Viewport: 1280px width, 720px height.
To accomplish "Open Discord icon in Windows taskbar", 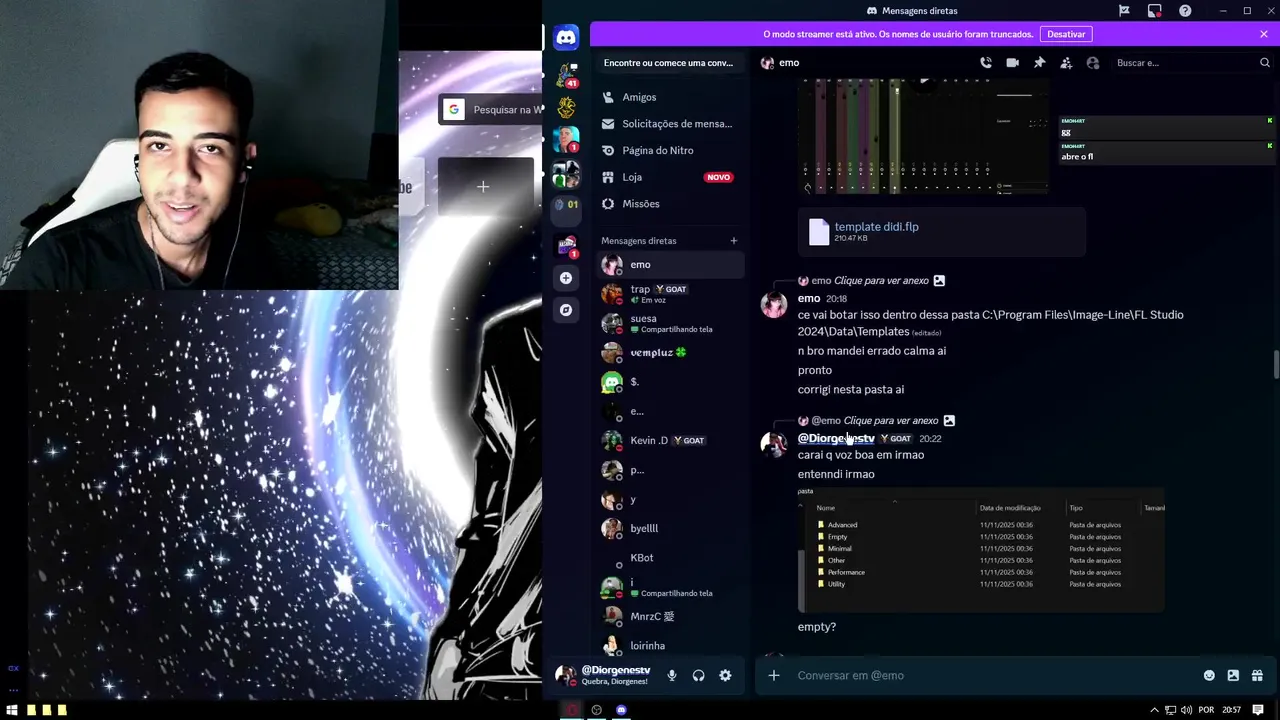I will tap(621, 710).
